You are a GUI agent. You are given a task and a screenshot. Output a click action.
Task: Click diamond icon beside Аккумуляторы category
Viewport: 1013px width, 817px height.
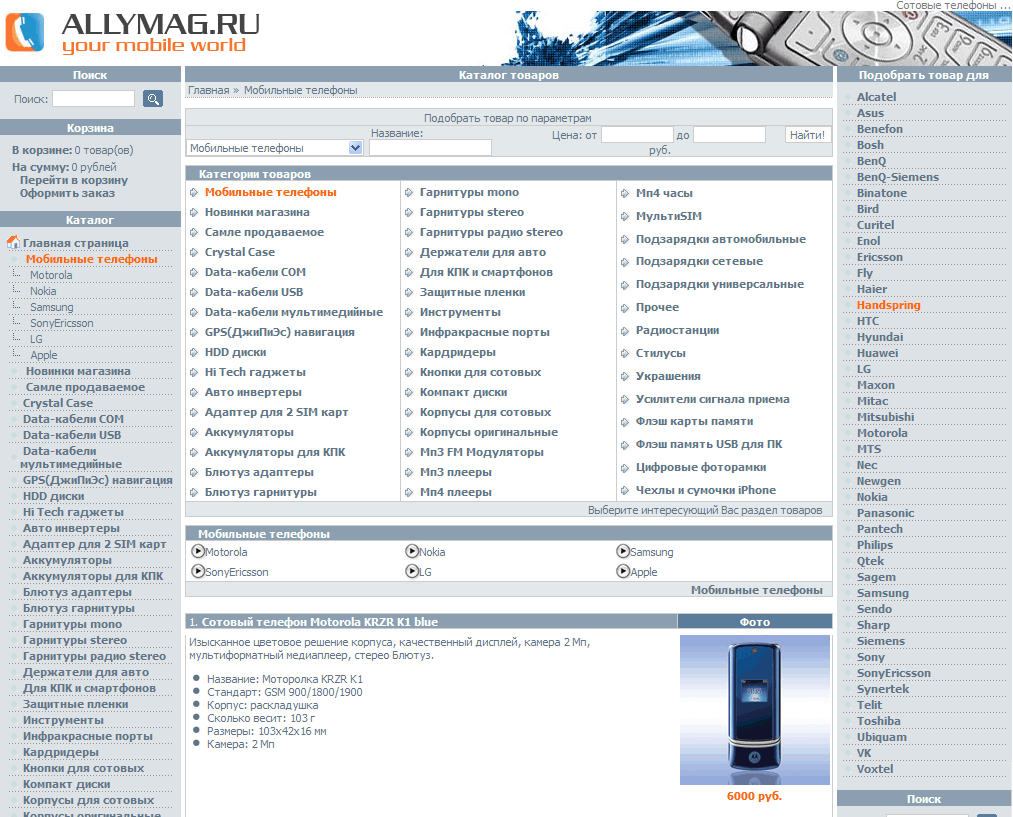tap(194, 433)
